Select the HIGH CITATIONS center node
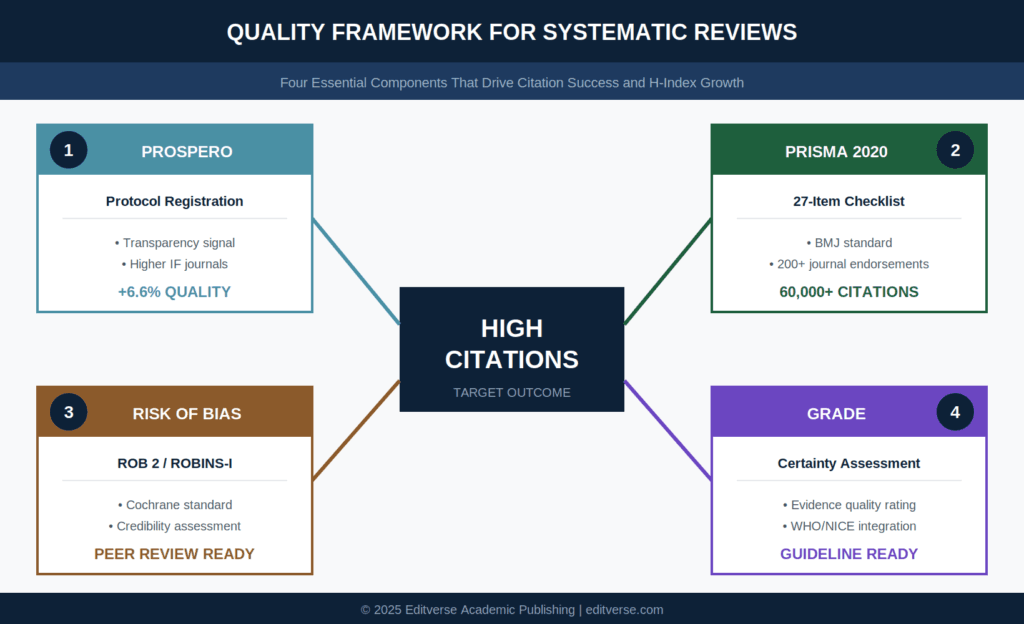 pos(511,344)
